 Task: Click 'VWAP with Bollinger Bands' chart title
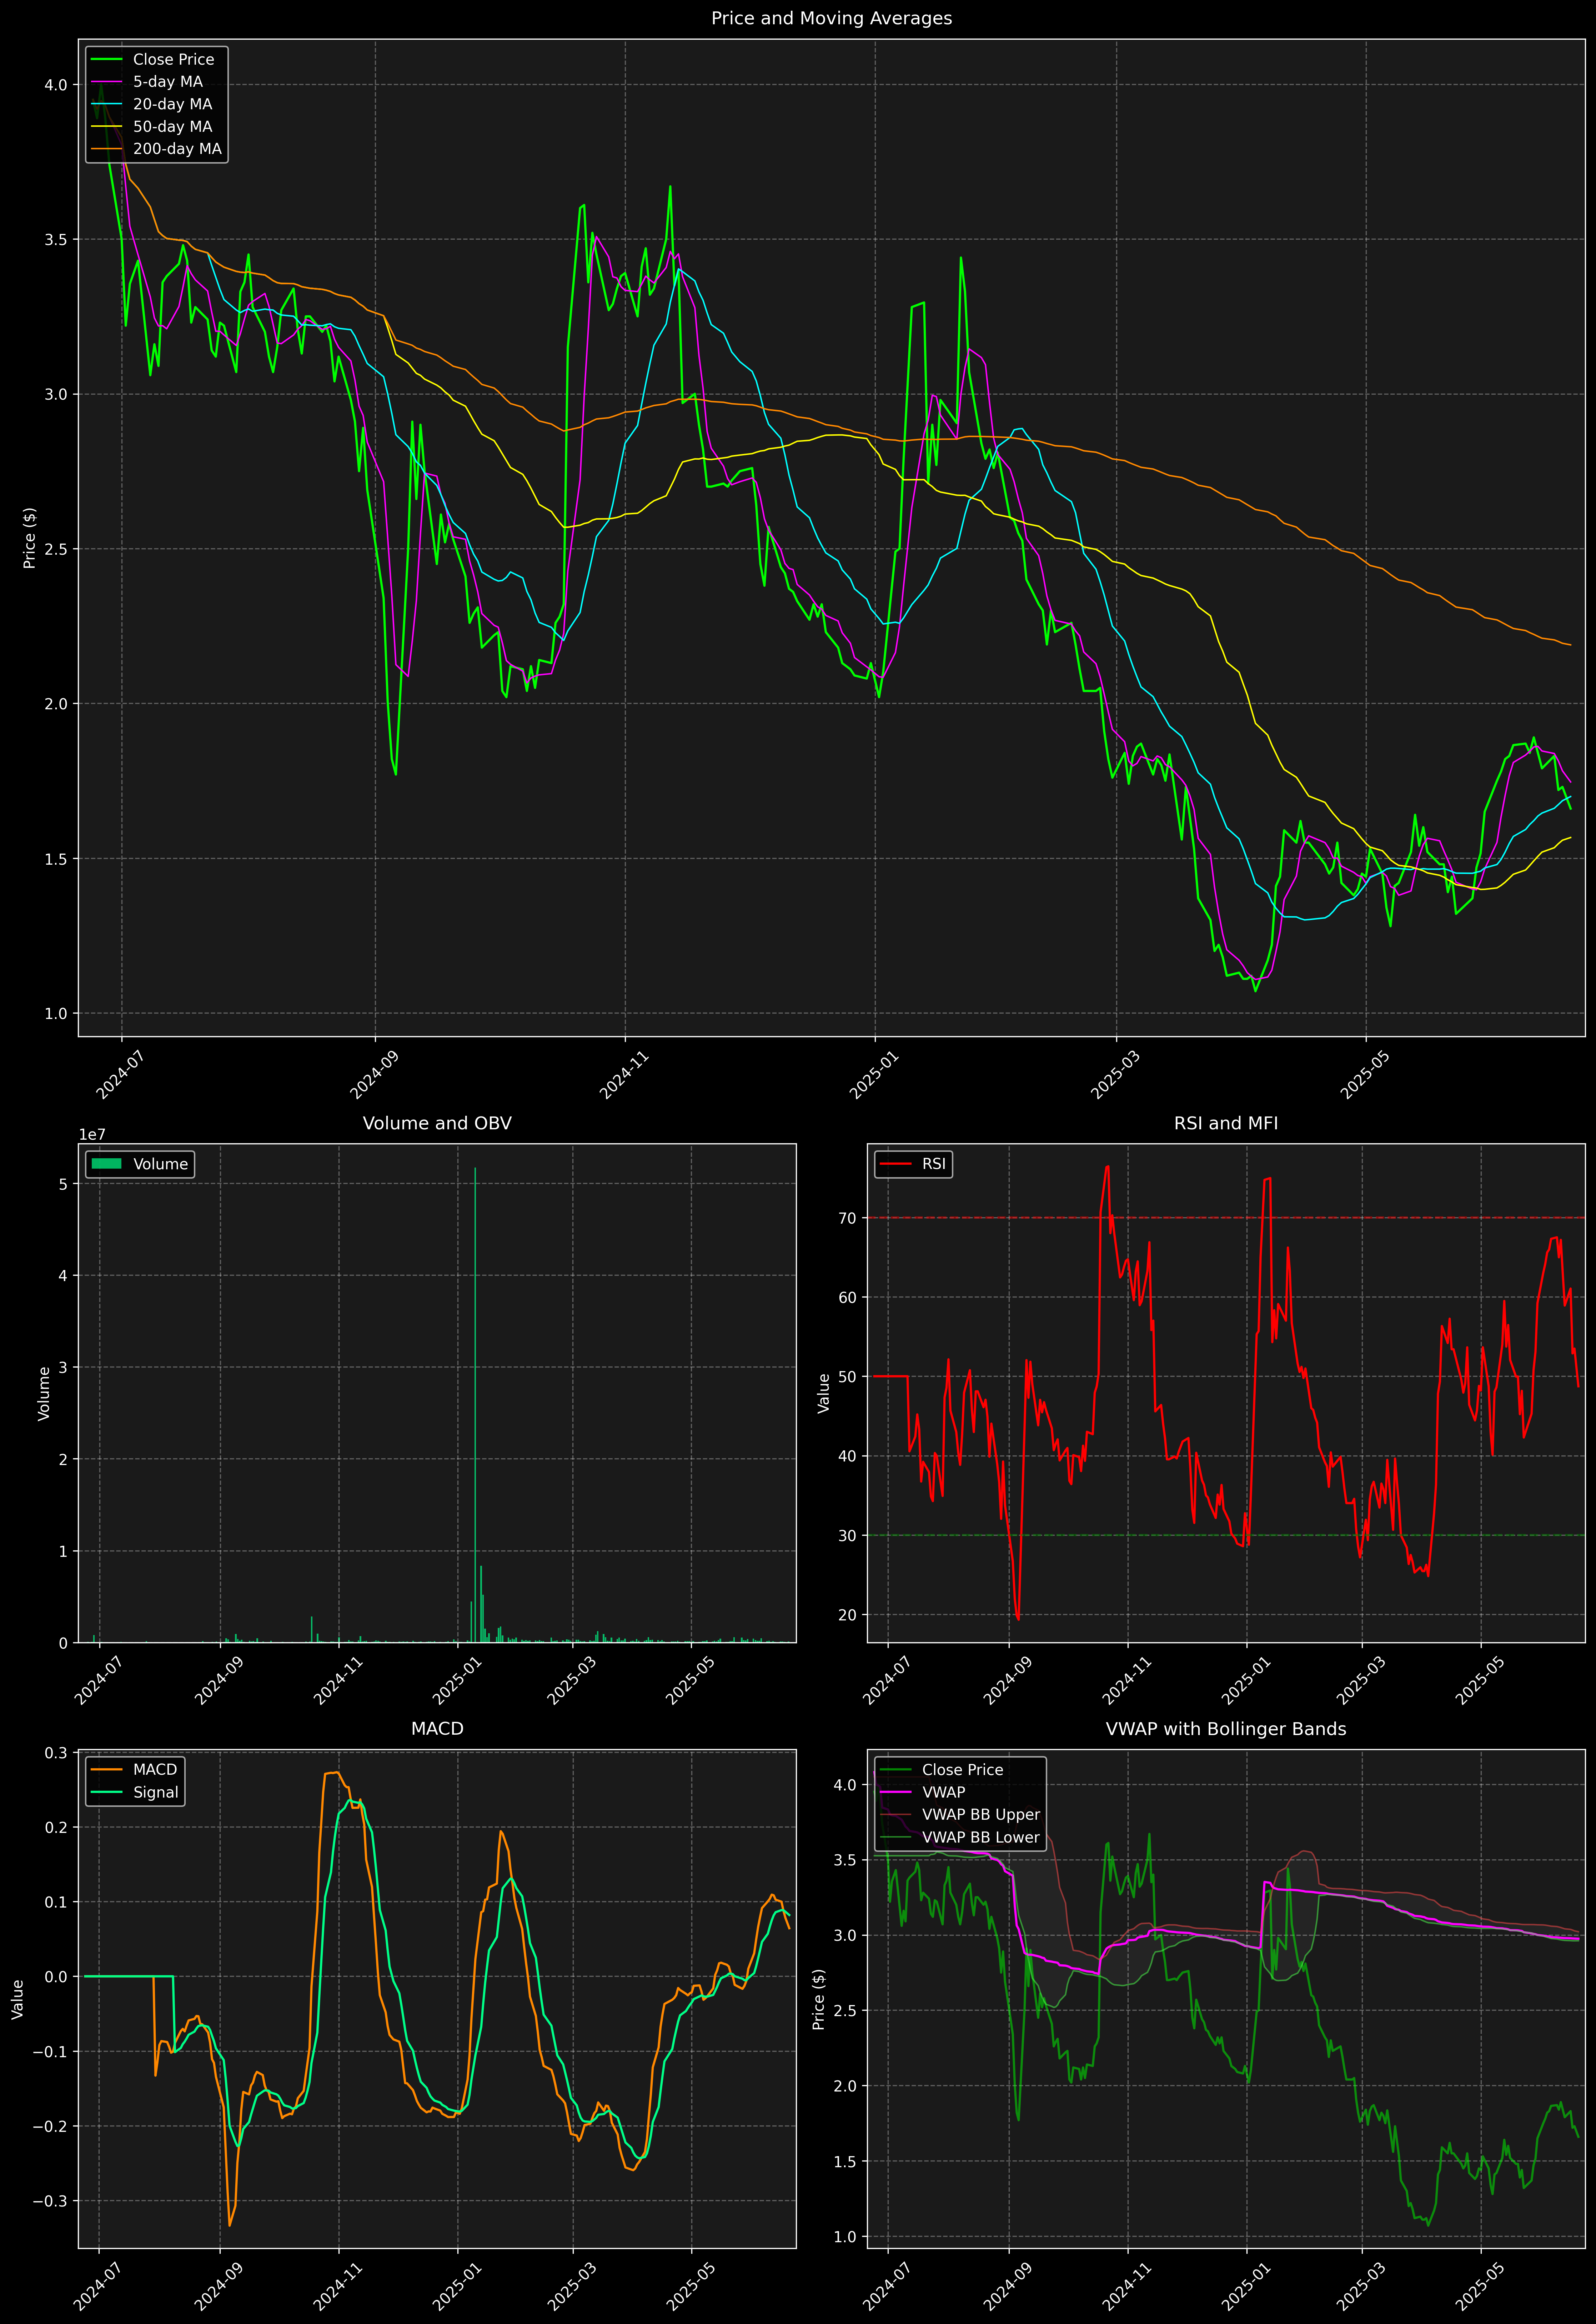1226,1729
